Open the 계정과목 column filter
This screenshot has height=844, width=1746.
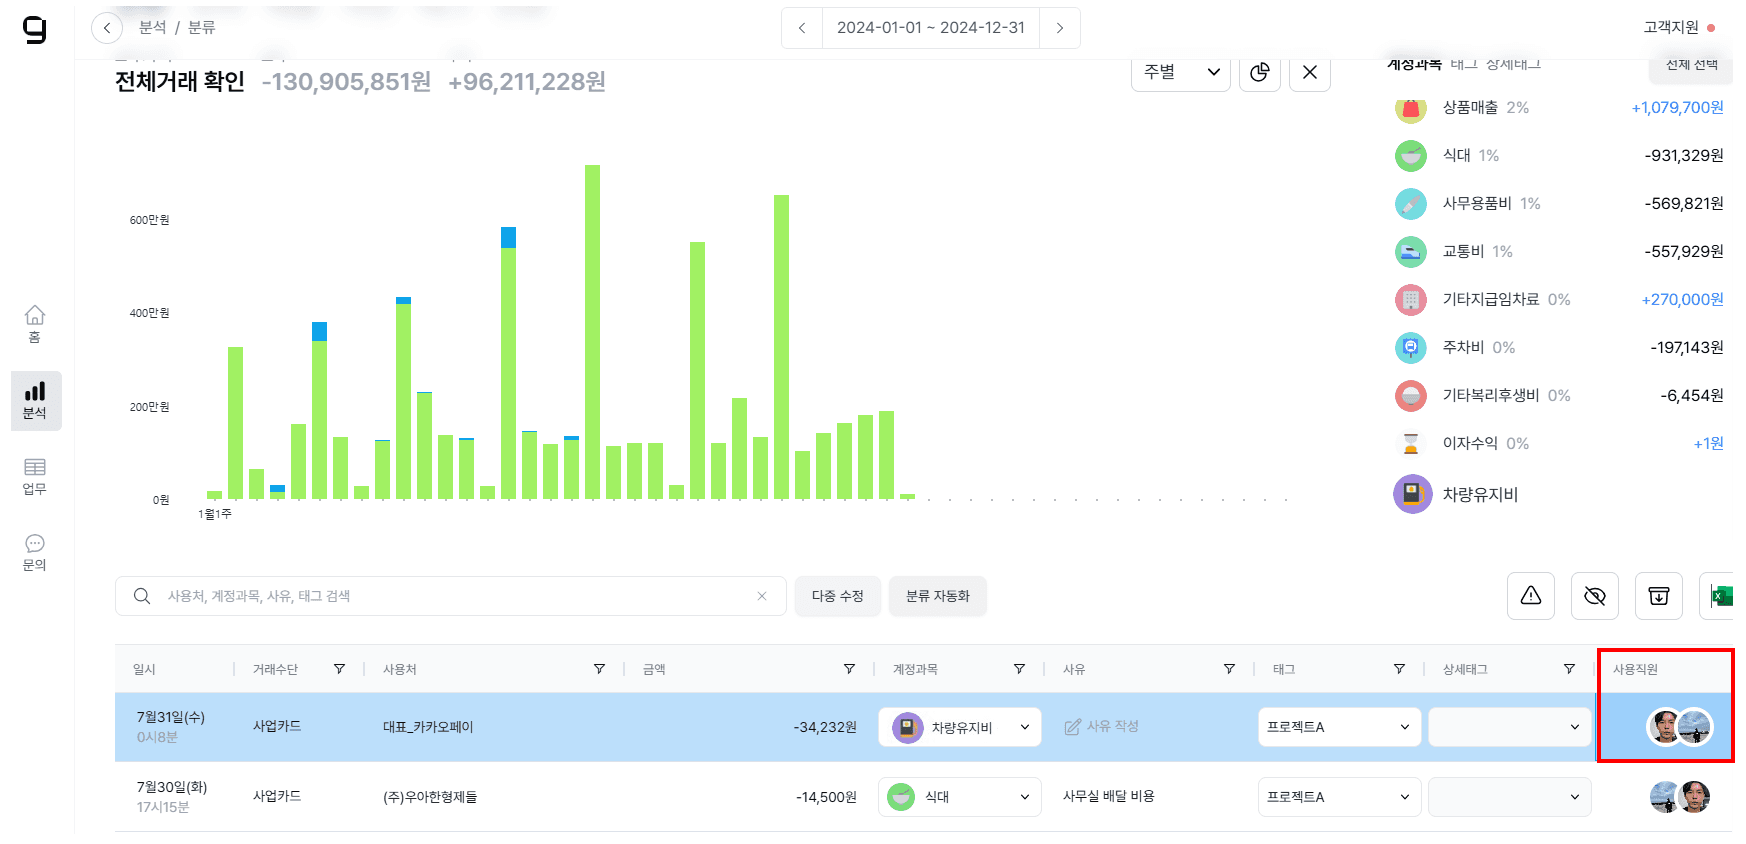[x=1019, y=669]
